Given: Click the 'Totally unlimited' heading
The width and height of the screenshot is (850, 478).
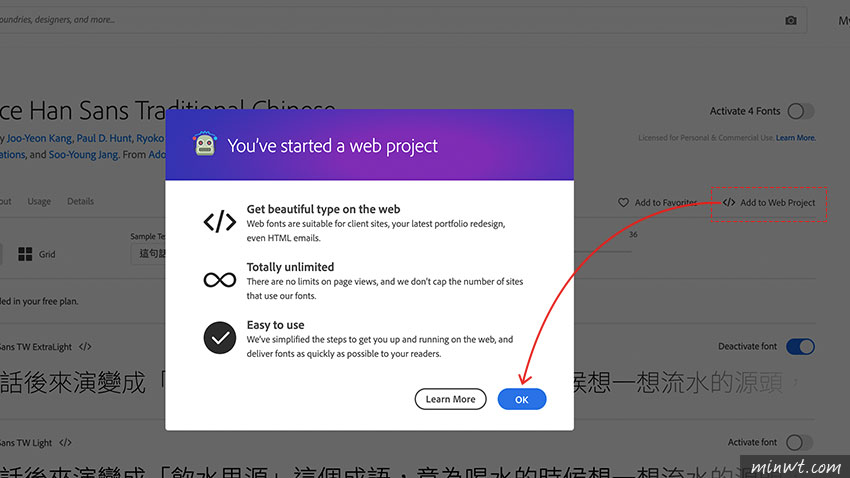Looking at the screenshot, I should tap(290, 267).
